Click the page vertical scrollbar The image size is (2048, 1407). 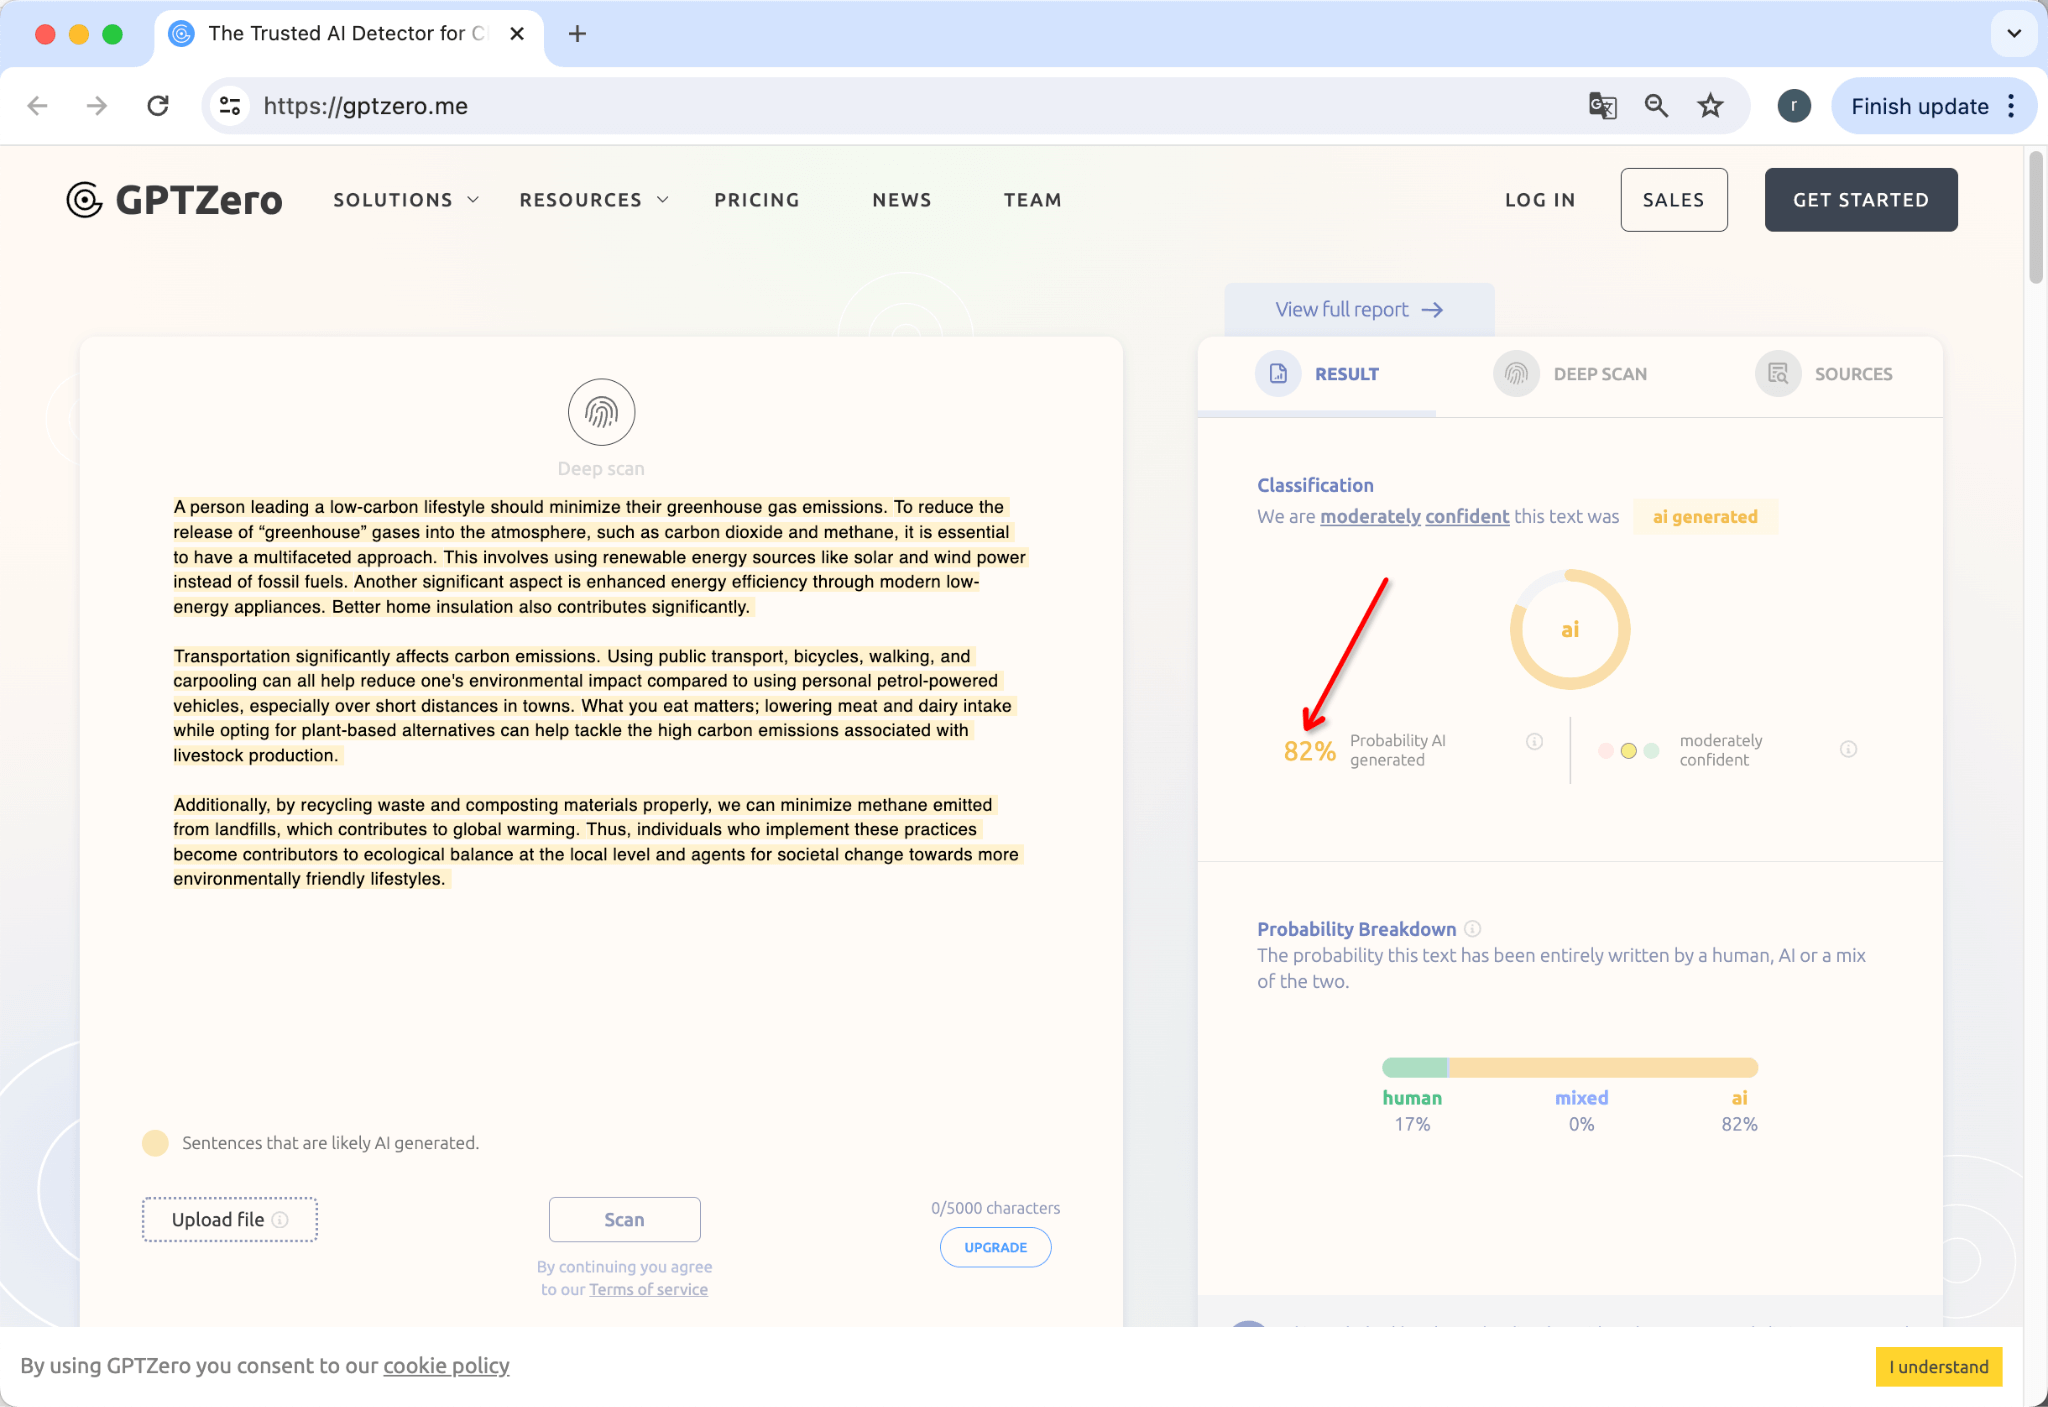coord(2036,217)
